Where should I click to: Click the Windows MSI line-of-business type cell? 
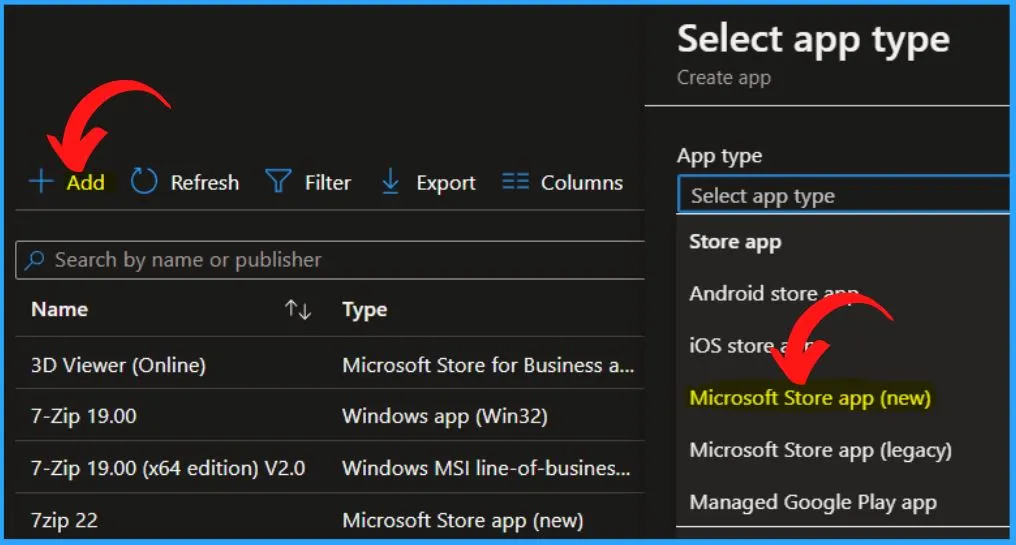(x=486, y=468)
